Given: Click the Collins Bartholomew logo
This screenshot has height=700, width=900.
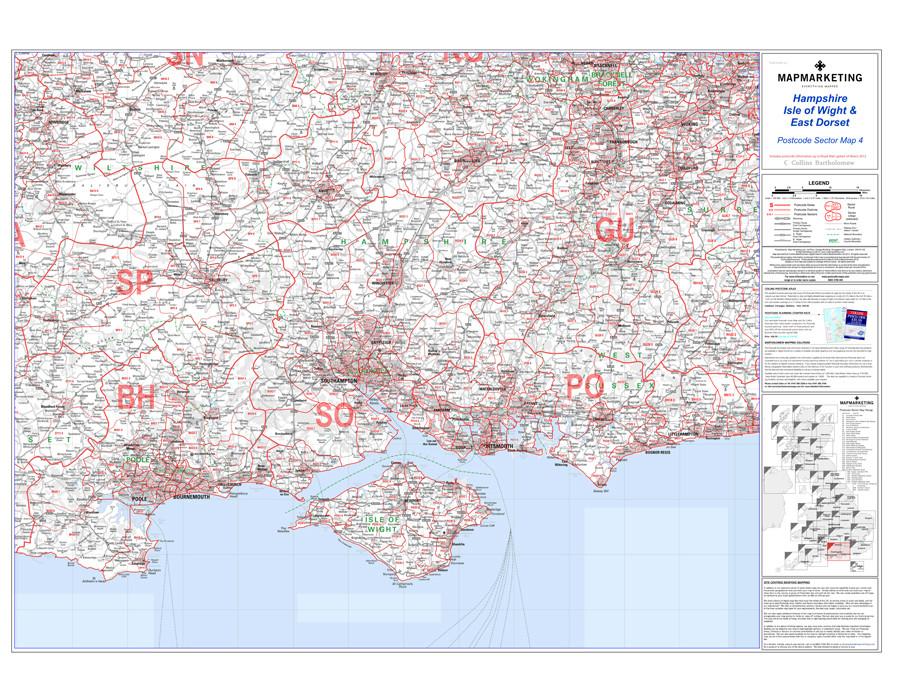Looking at the screenshot, I should coord(822,161).
